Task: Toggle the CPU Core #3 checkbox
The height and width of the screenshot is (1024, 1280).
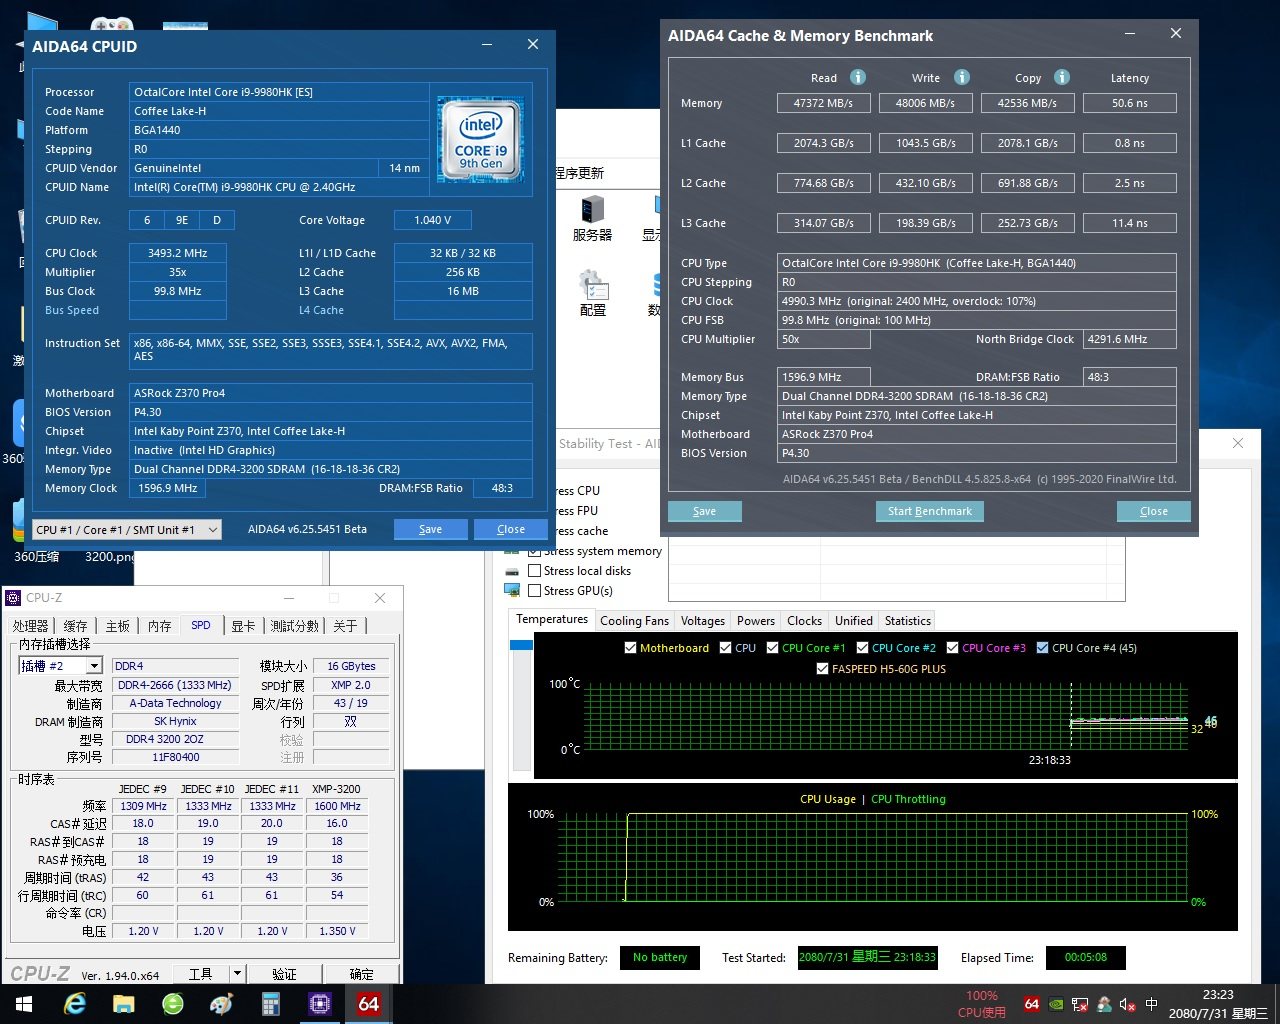Action: (x=952, y=648)
